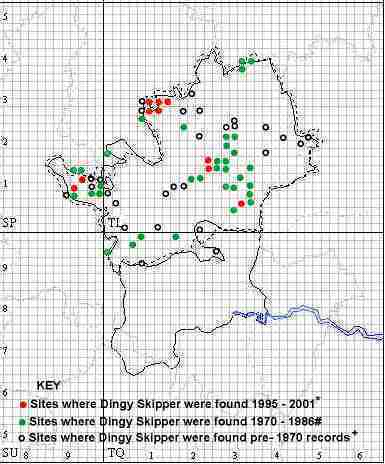Click left-margin grid number "4"
This screenshot has width=385, height=464.
[x=5, y=59]
